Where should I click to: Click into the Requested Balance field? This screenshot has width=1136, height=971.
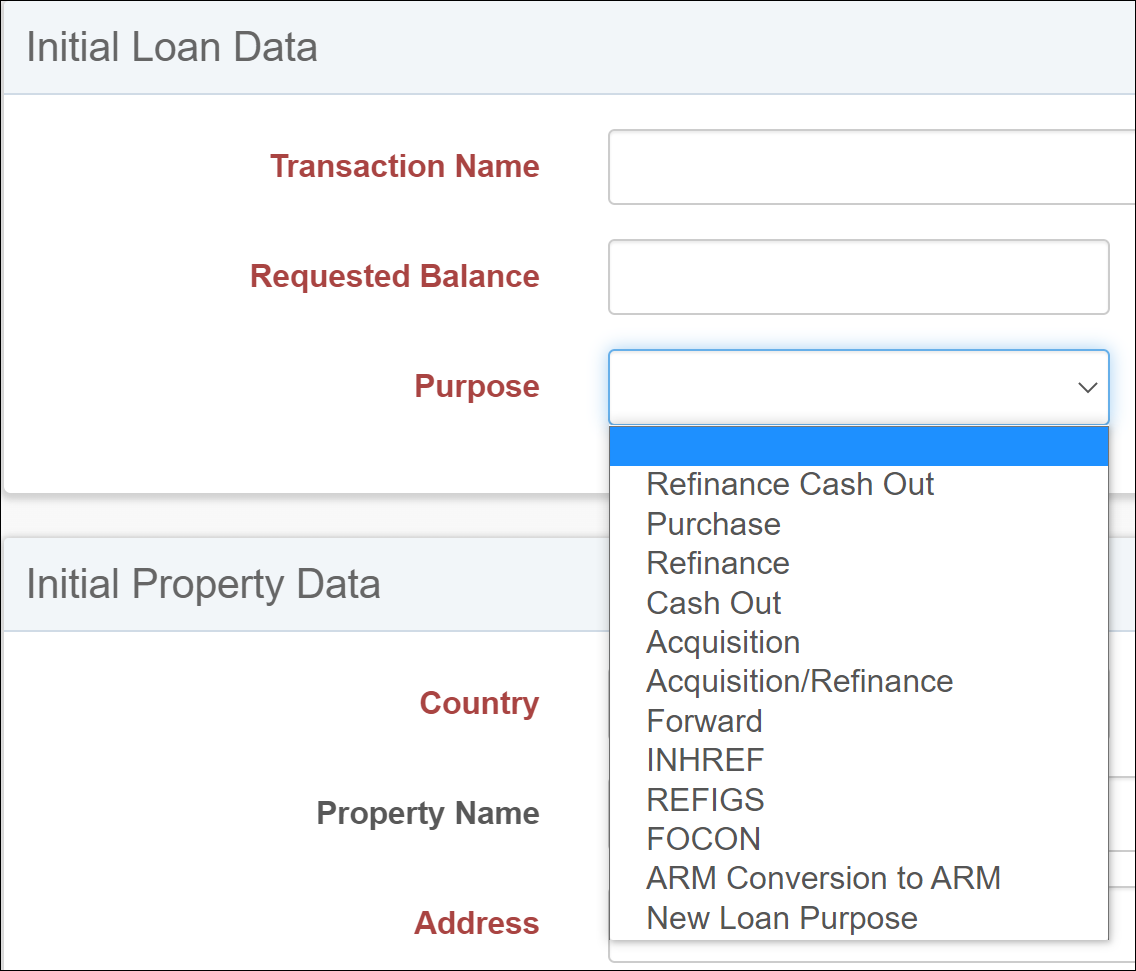click(858, 277)
